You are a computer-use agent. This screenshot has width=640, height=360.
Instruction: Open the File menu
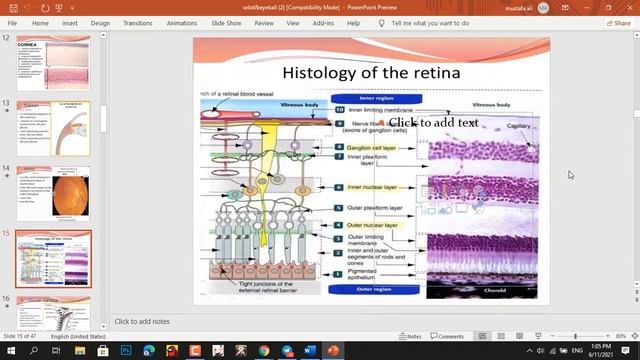point(12,23)
